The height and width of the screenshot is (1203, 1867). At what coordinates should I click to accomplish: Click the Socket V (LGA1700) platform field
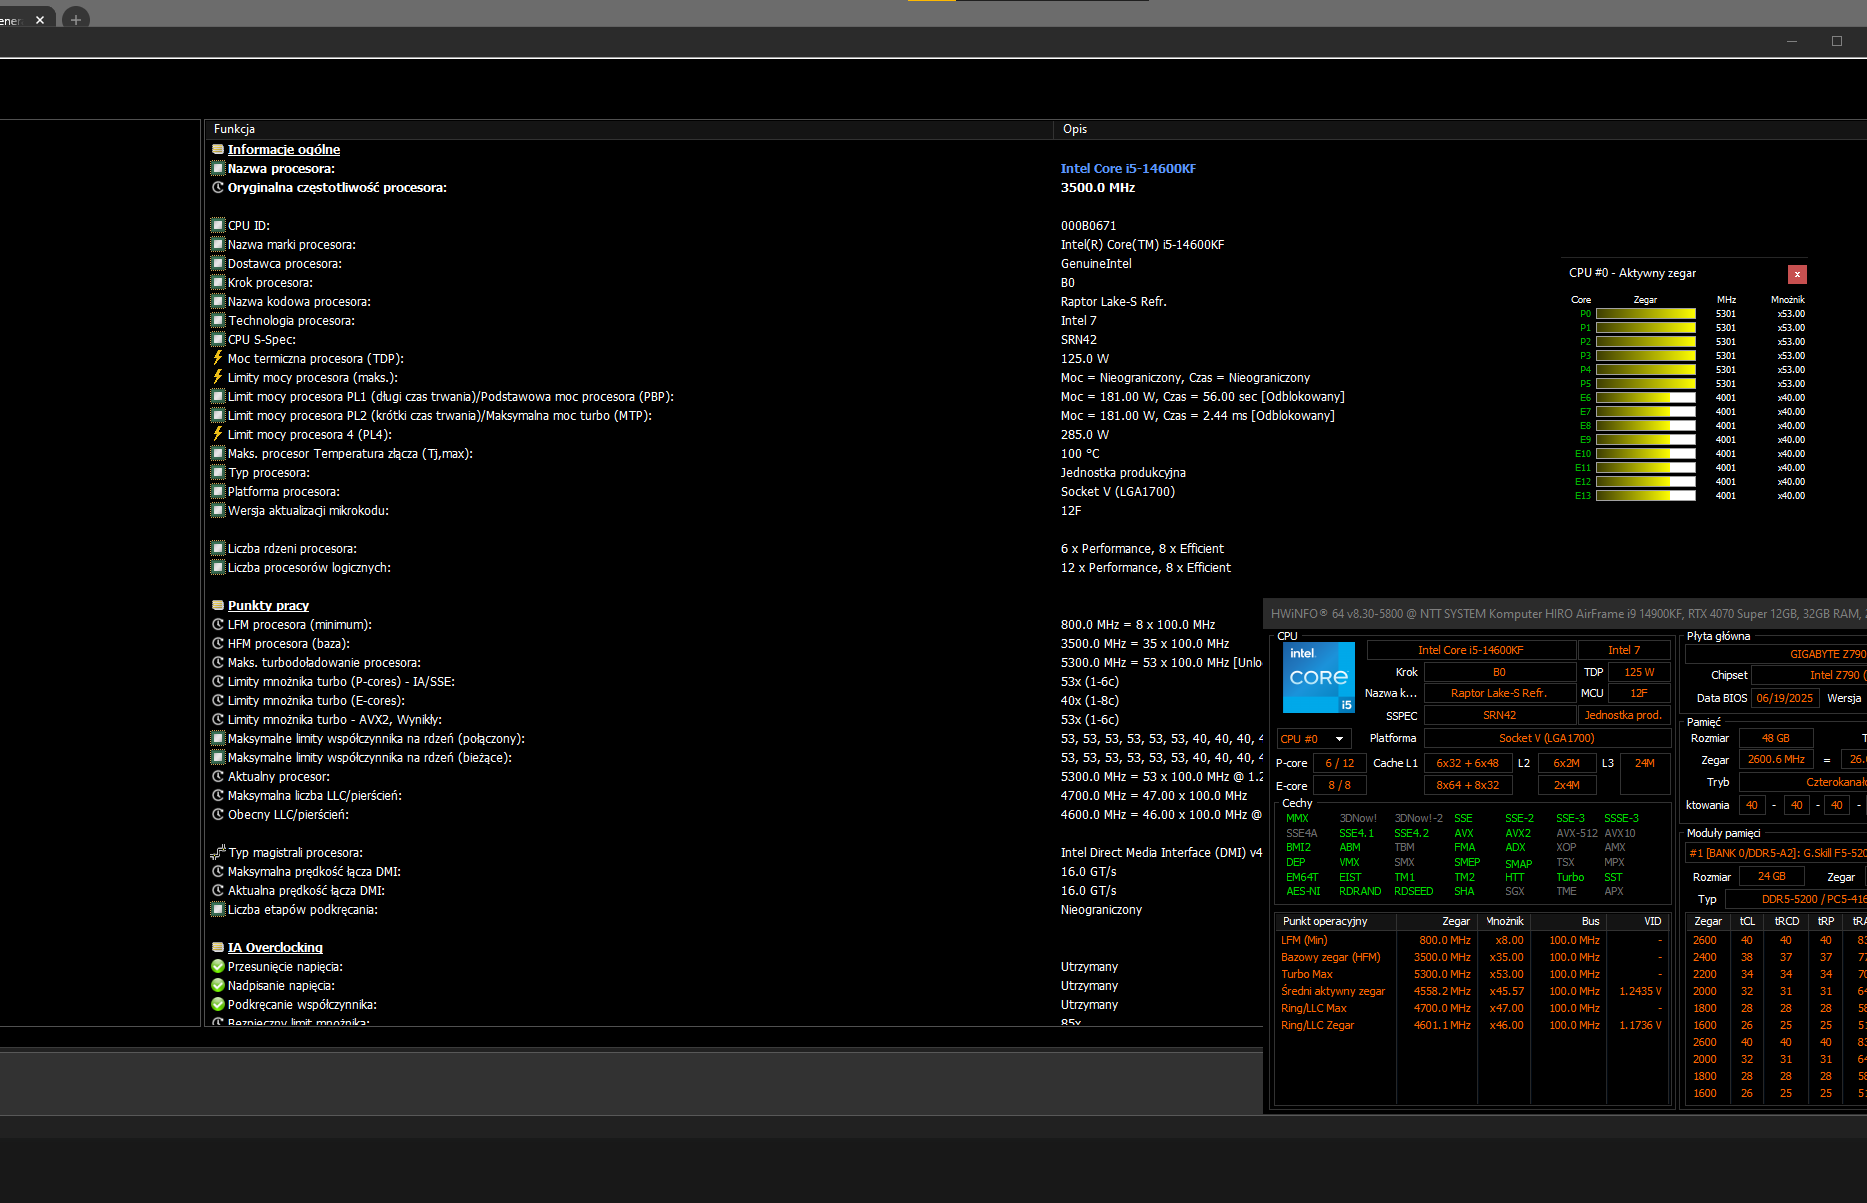[1546, 738]
